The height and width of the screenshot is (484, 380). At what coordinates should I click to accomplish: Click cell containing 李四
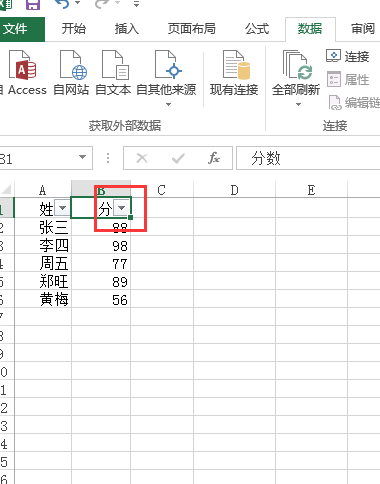point(43,246)
